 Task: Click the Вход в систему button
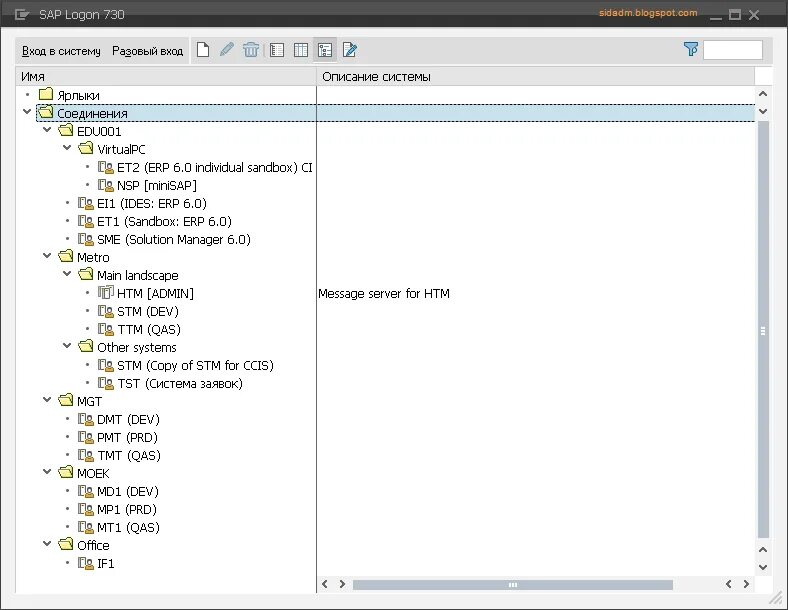[x=61, y=51]
